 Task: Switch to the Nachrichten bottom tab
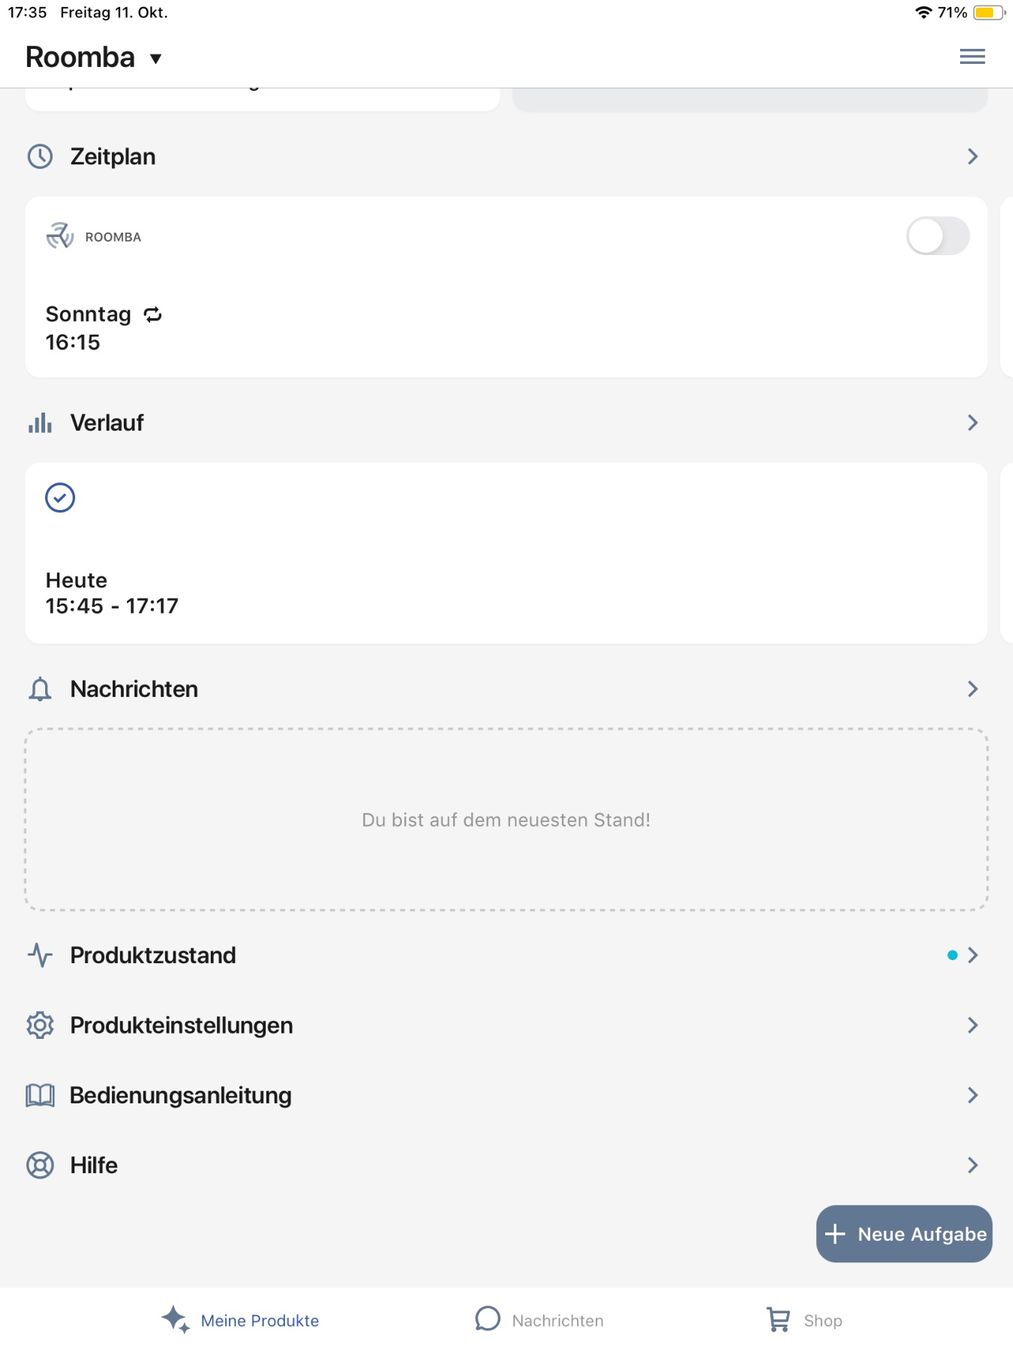(539, 1320)
